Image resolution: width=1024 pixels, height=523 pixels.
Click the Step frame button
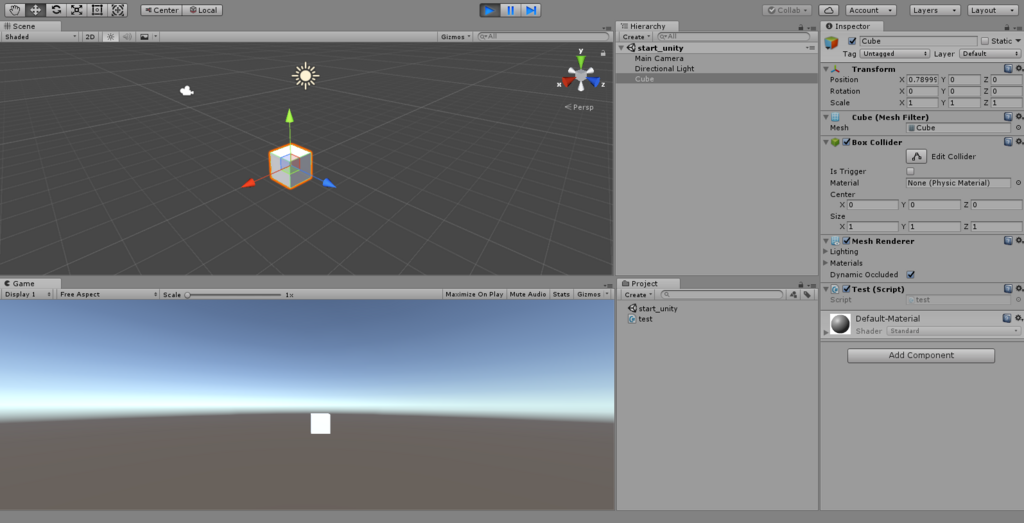pyautogui.click(x=531, y=10)
